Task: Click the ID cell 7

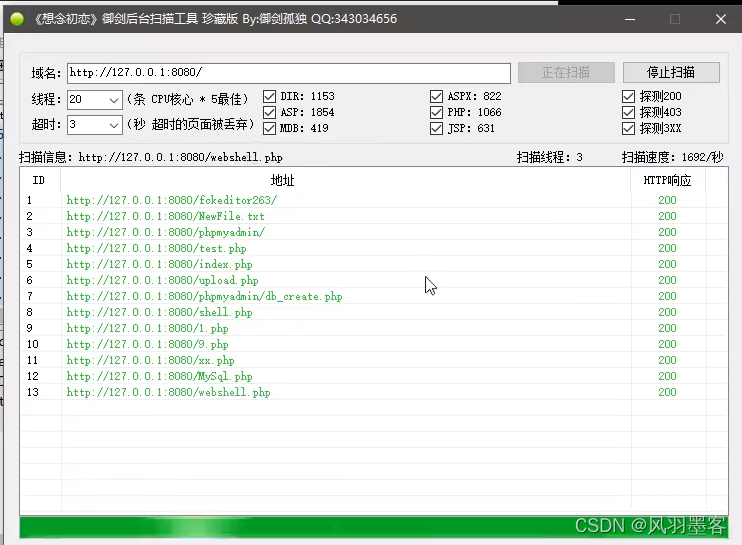Action: (30, 297)
